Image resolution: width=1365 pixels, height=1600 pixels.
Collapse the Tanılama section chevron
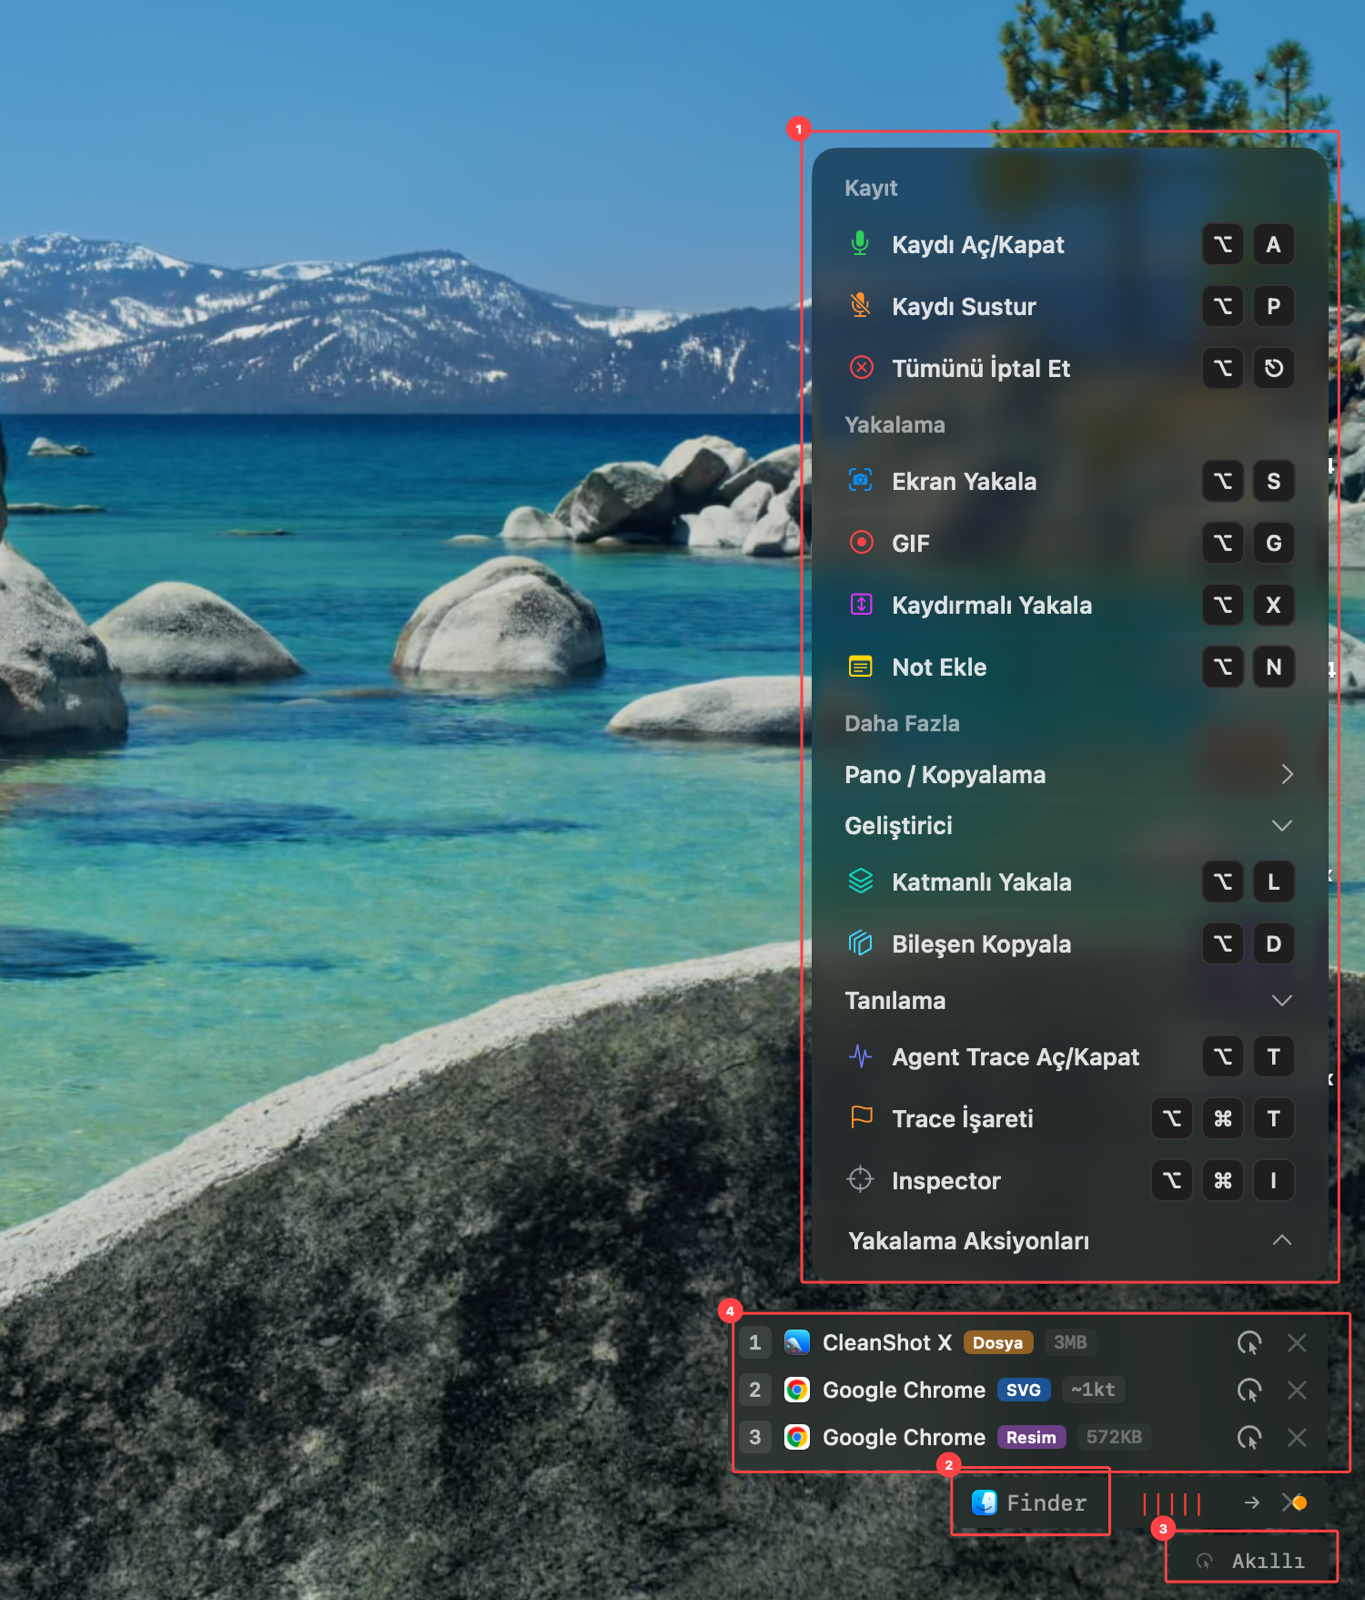pyautogui.click(x=1282, y=1000)
